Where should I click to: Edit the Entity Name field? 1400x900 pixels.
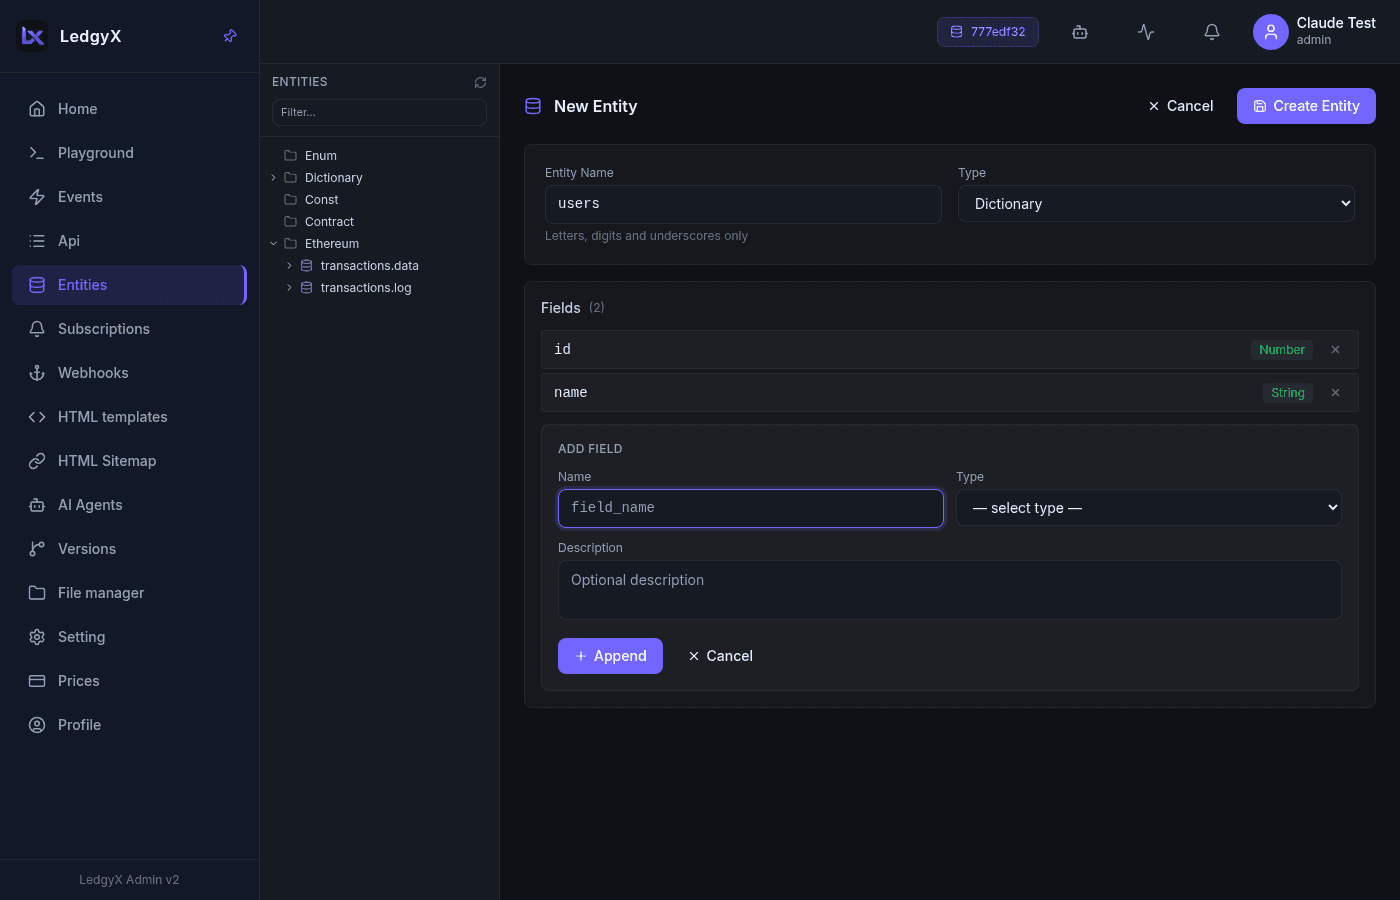tap(743, 204)
